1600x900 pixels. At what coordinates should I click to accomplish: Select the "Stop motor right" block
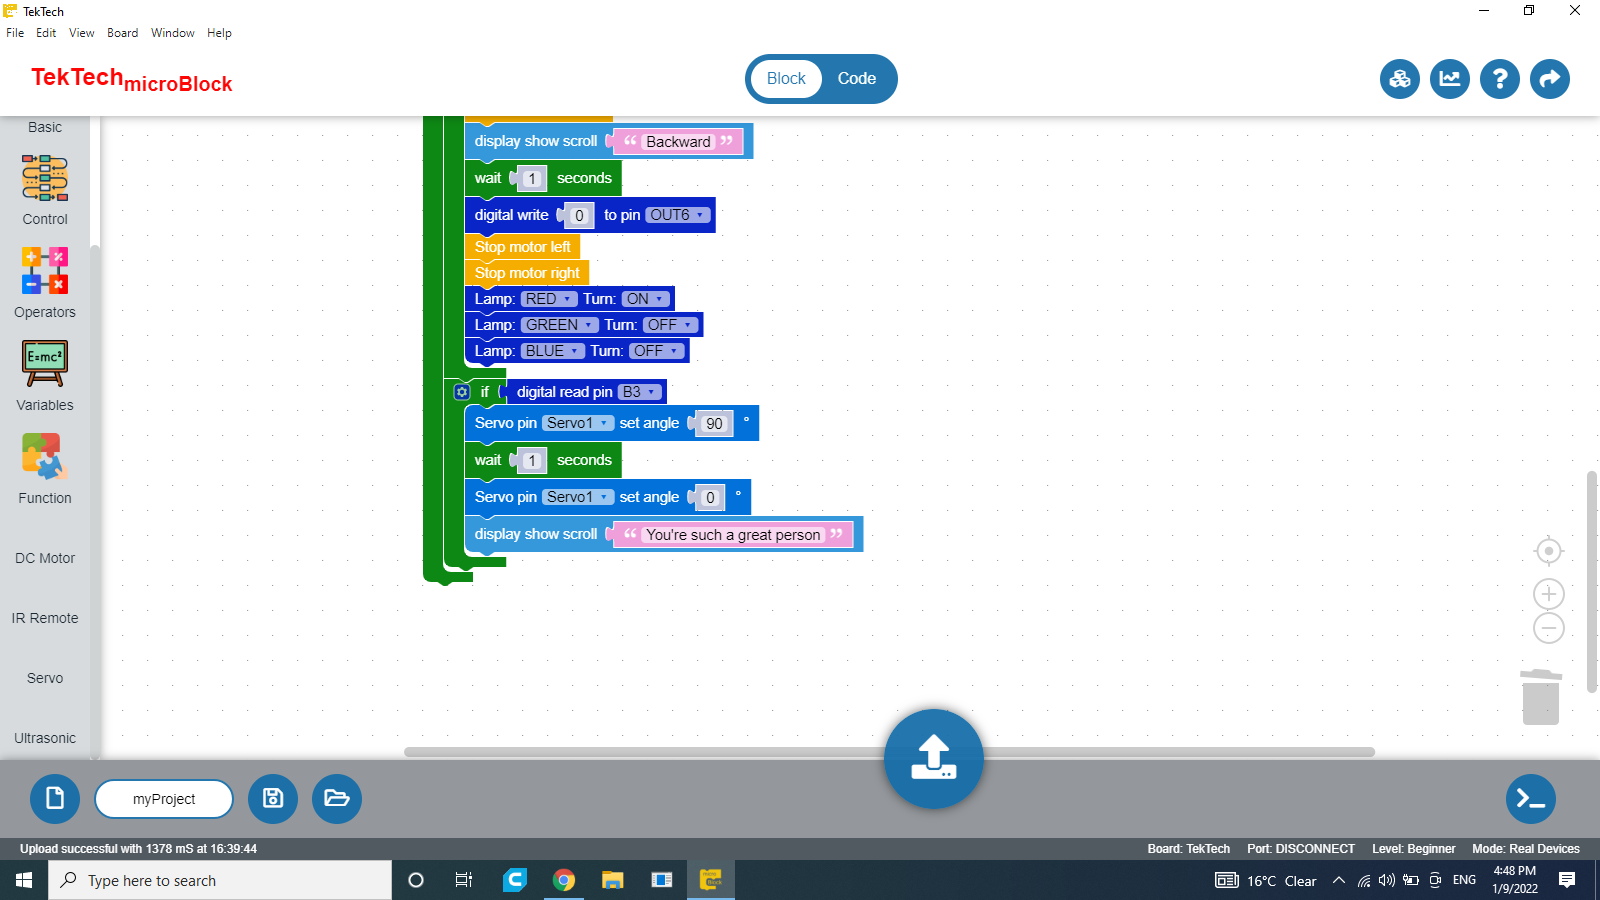click(x=527, y=273)
